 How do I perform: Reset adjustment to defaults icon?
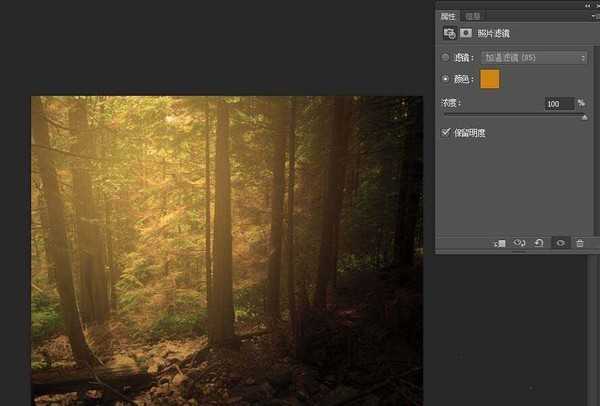(540, 243)
